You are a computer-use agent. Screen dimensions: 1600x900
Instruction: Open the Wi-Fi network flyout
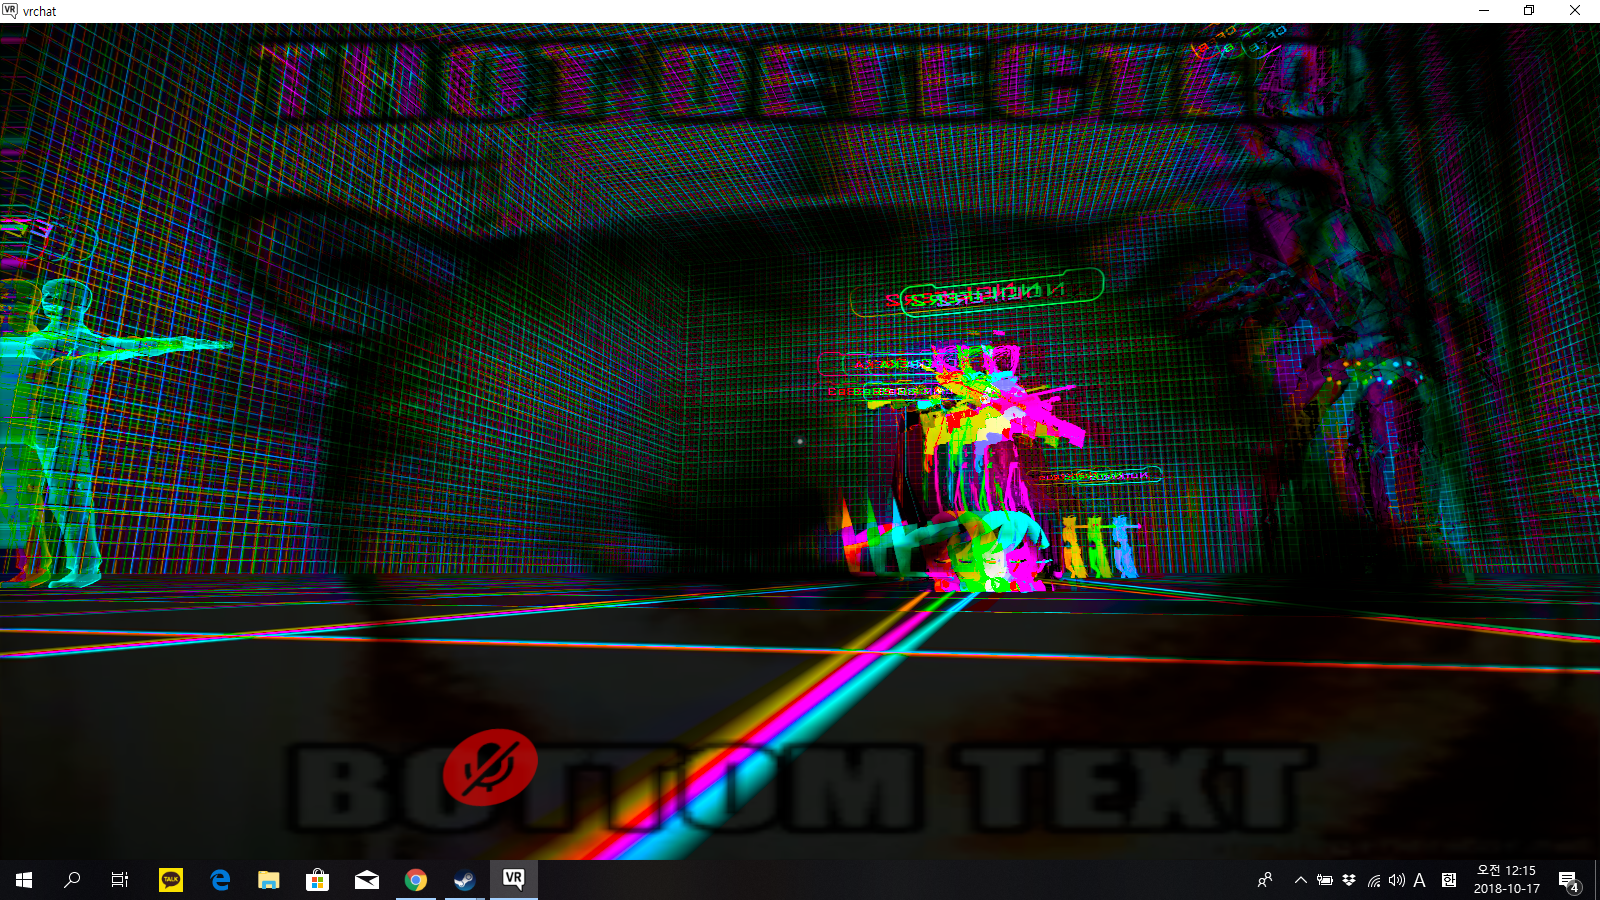click(x=1374, y=880)
